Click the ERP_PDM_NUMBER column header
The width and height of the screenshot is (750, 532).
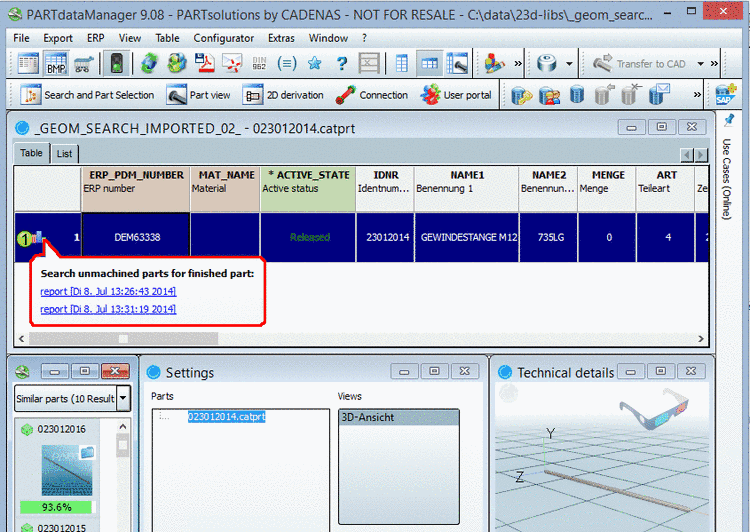pos(136,188)
